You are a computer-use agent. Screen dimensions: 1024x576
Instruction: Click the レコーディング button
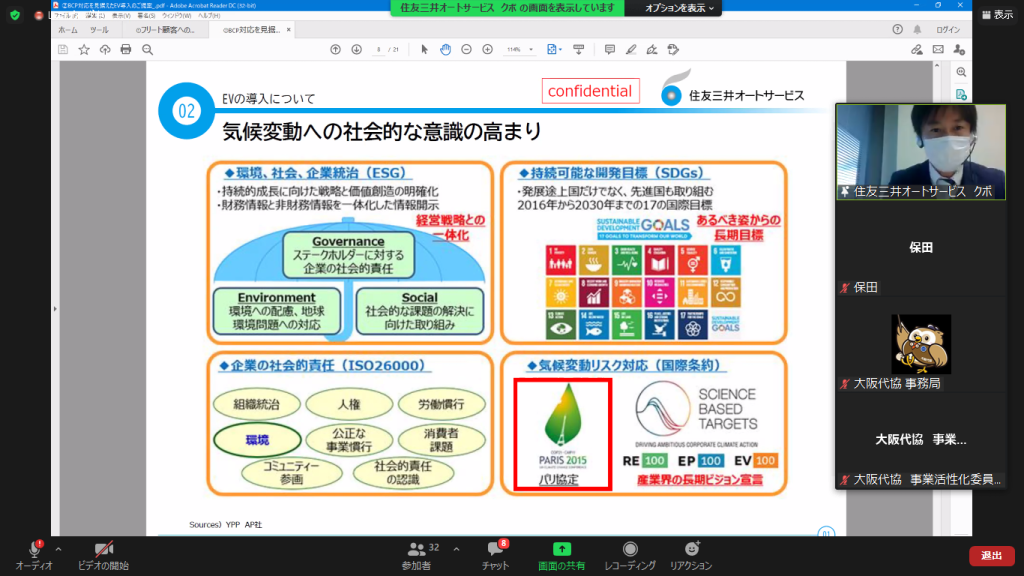(x=630, y=556)
